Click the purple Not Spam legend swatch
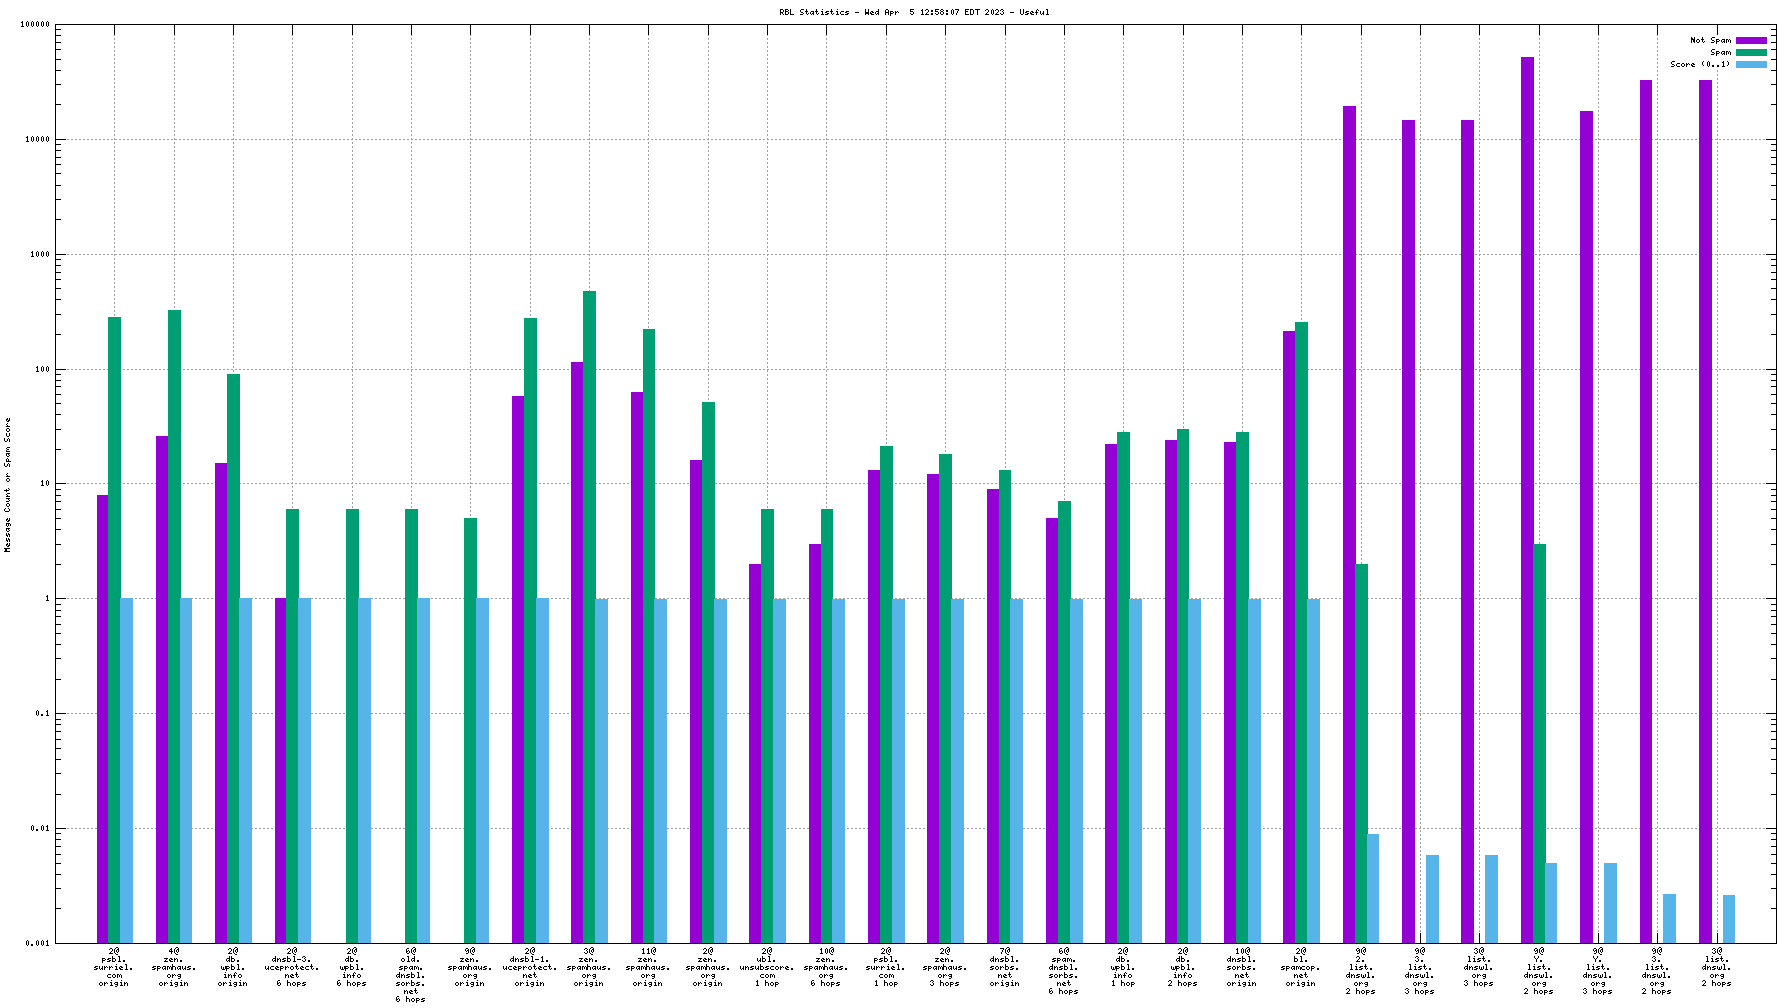This screenshot has height=1008, width=1792. pyautogui.click(x=1750, y=41)
